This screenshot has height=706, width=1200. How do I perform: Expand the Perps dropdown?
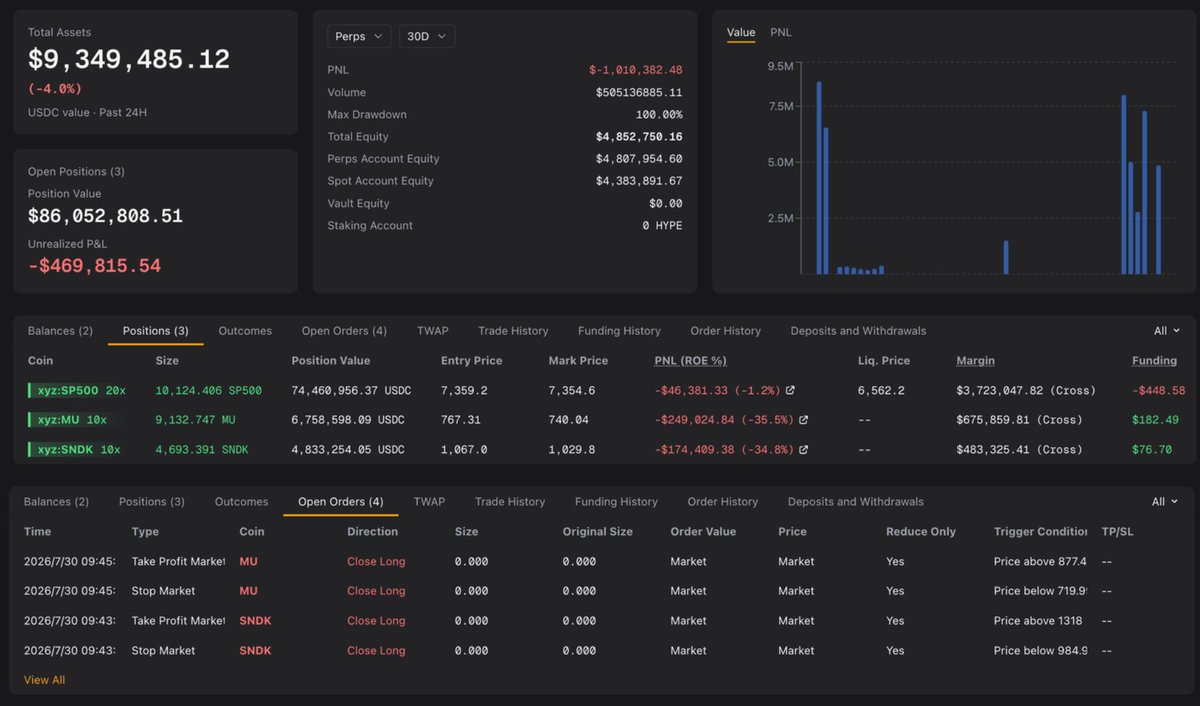(359, 36)
